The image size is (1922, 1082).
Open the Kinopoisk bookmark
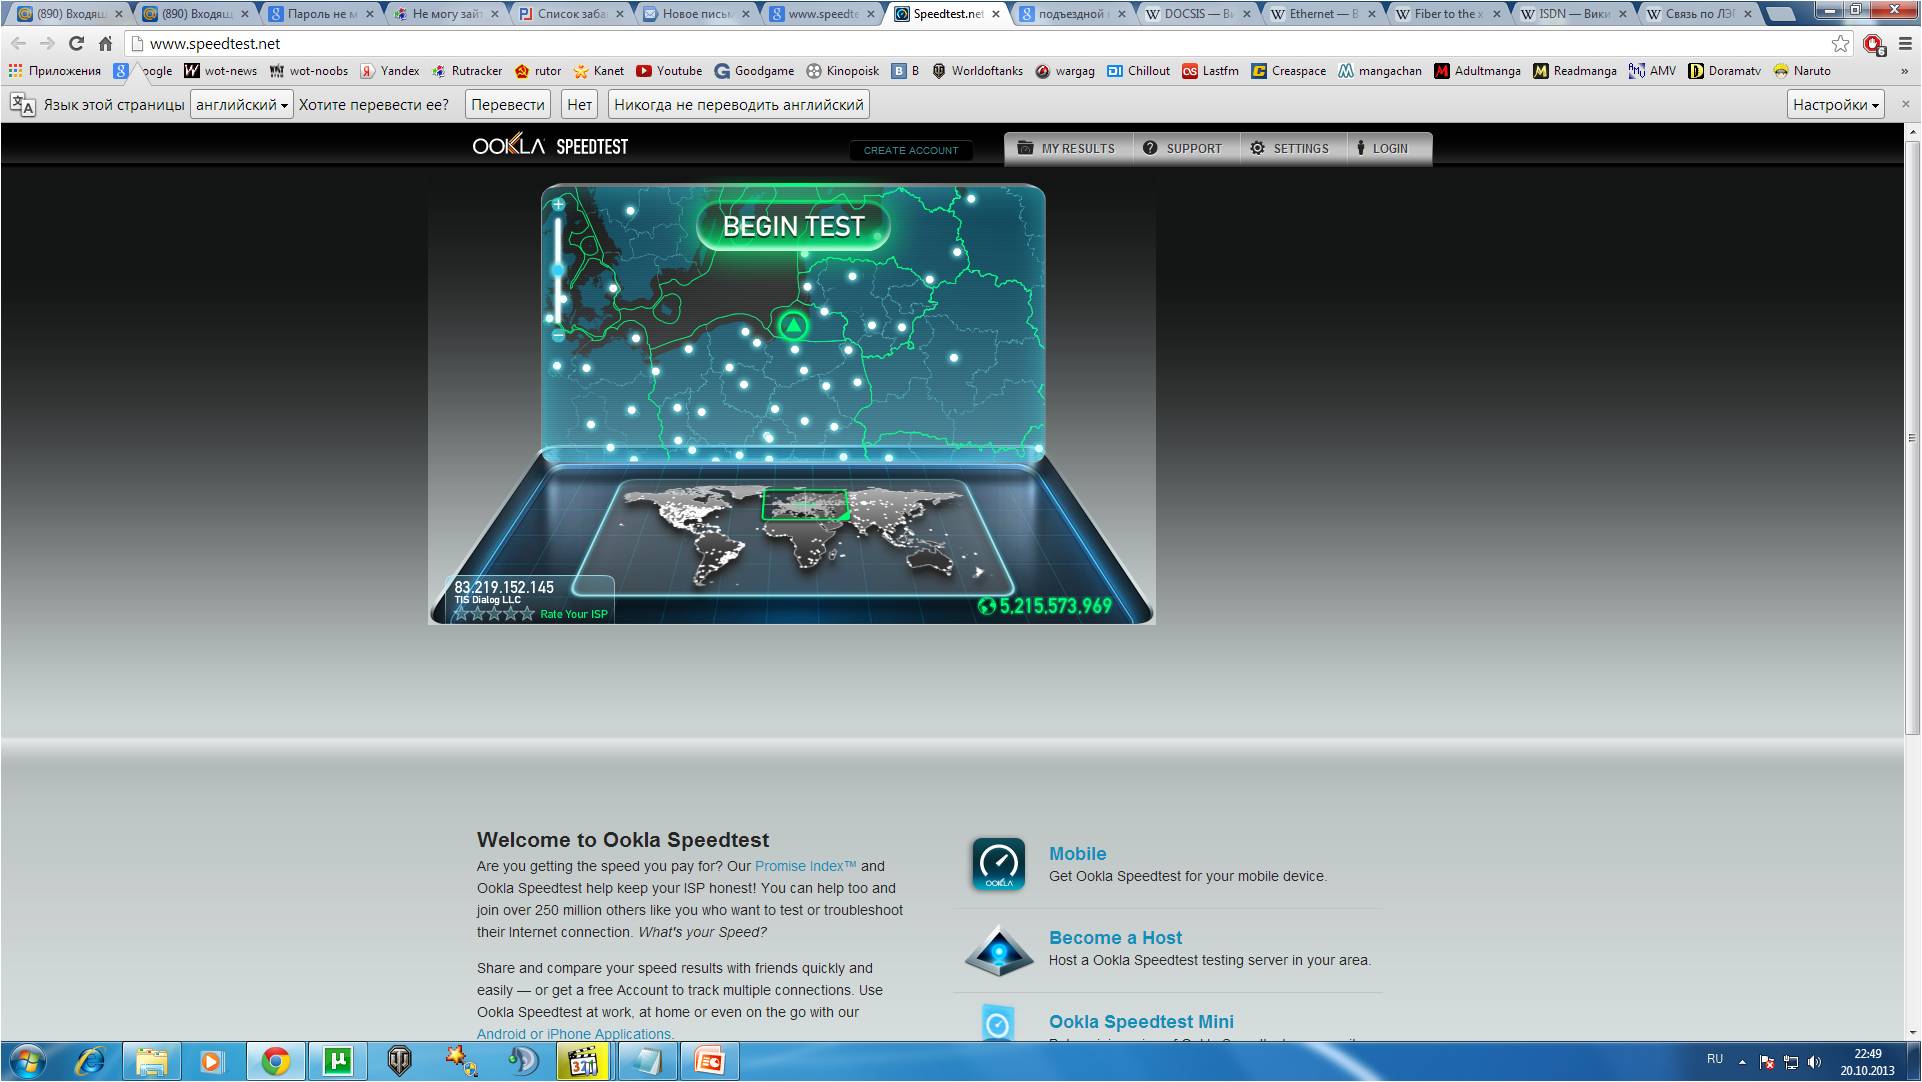coord(843,71)
